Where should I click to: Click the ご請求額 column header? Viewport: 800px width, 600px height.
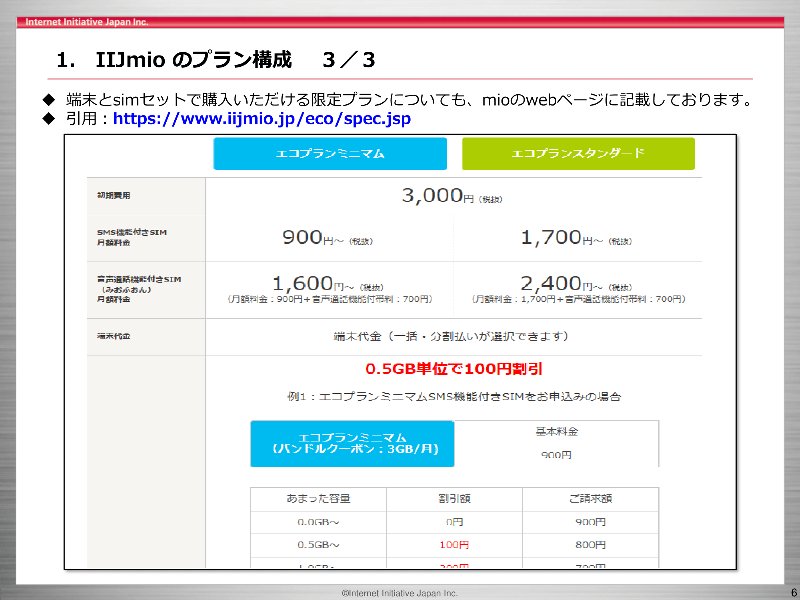click(x=590, y=499)
